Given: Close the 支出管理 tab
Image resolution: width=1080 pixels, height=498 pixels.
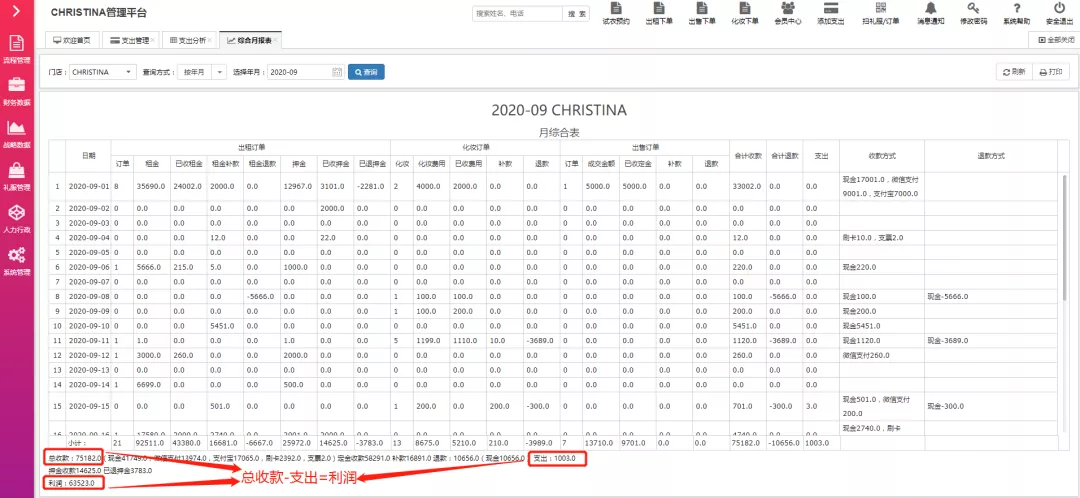Looking at the screenshot, I should click(152, 41).
